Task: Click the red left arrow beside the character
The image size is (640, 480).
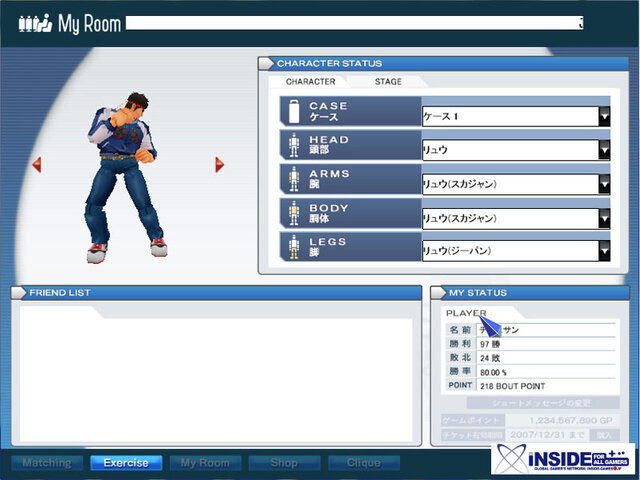Action: (37, 165)
